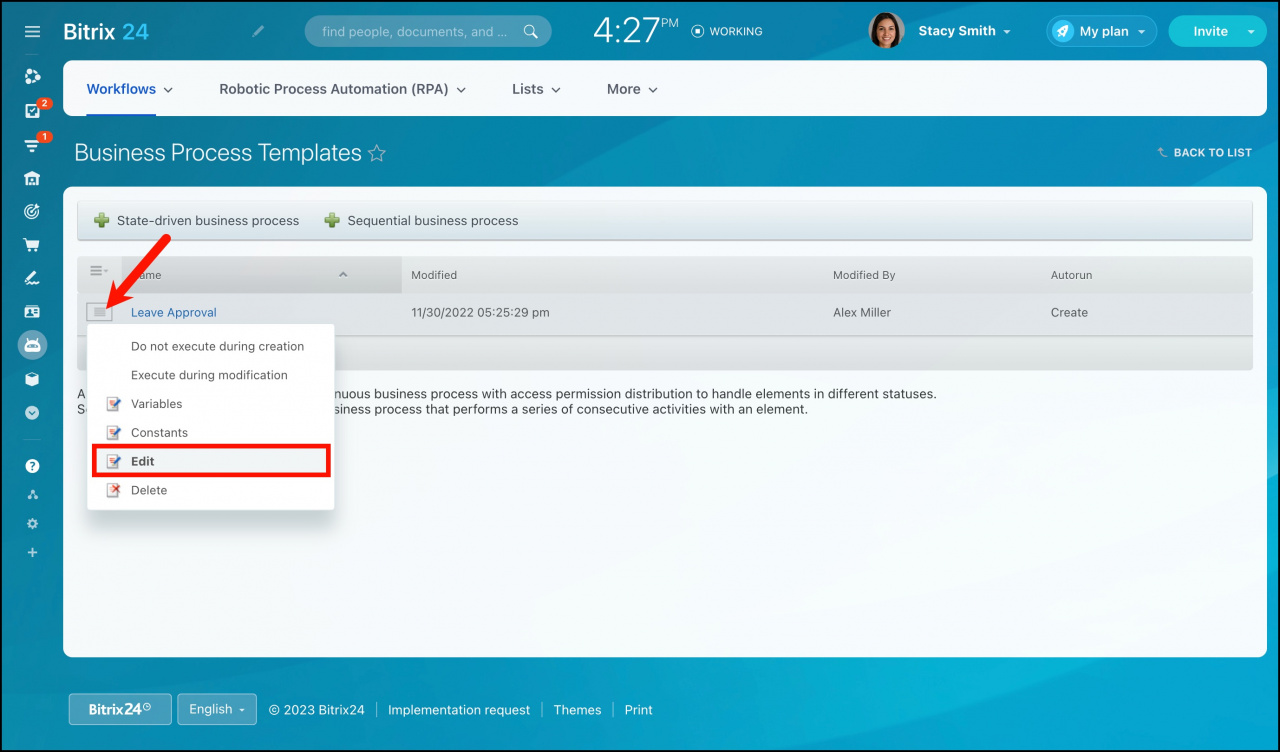The width and height of the screenshot is (1280, 752).
Task: Add a State-driven business process
Action: (197, 220)
